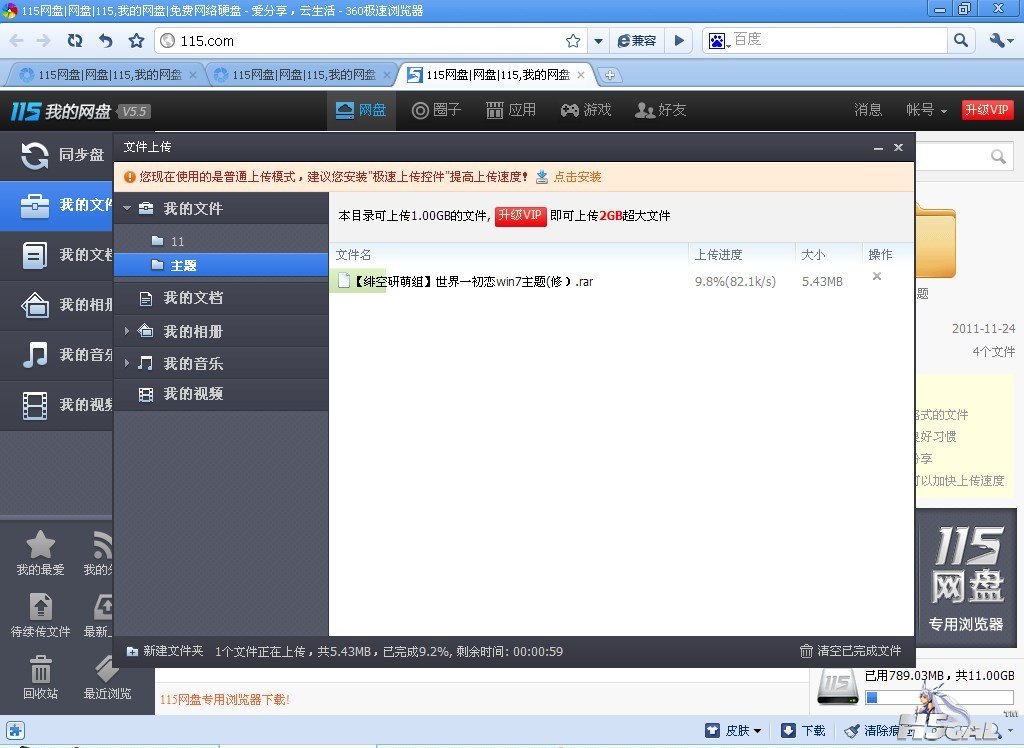Open a new browser tab
Viewport: 1024px width, 748px height.
609,75
